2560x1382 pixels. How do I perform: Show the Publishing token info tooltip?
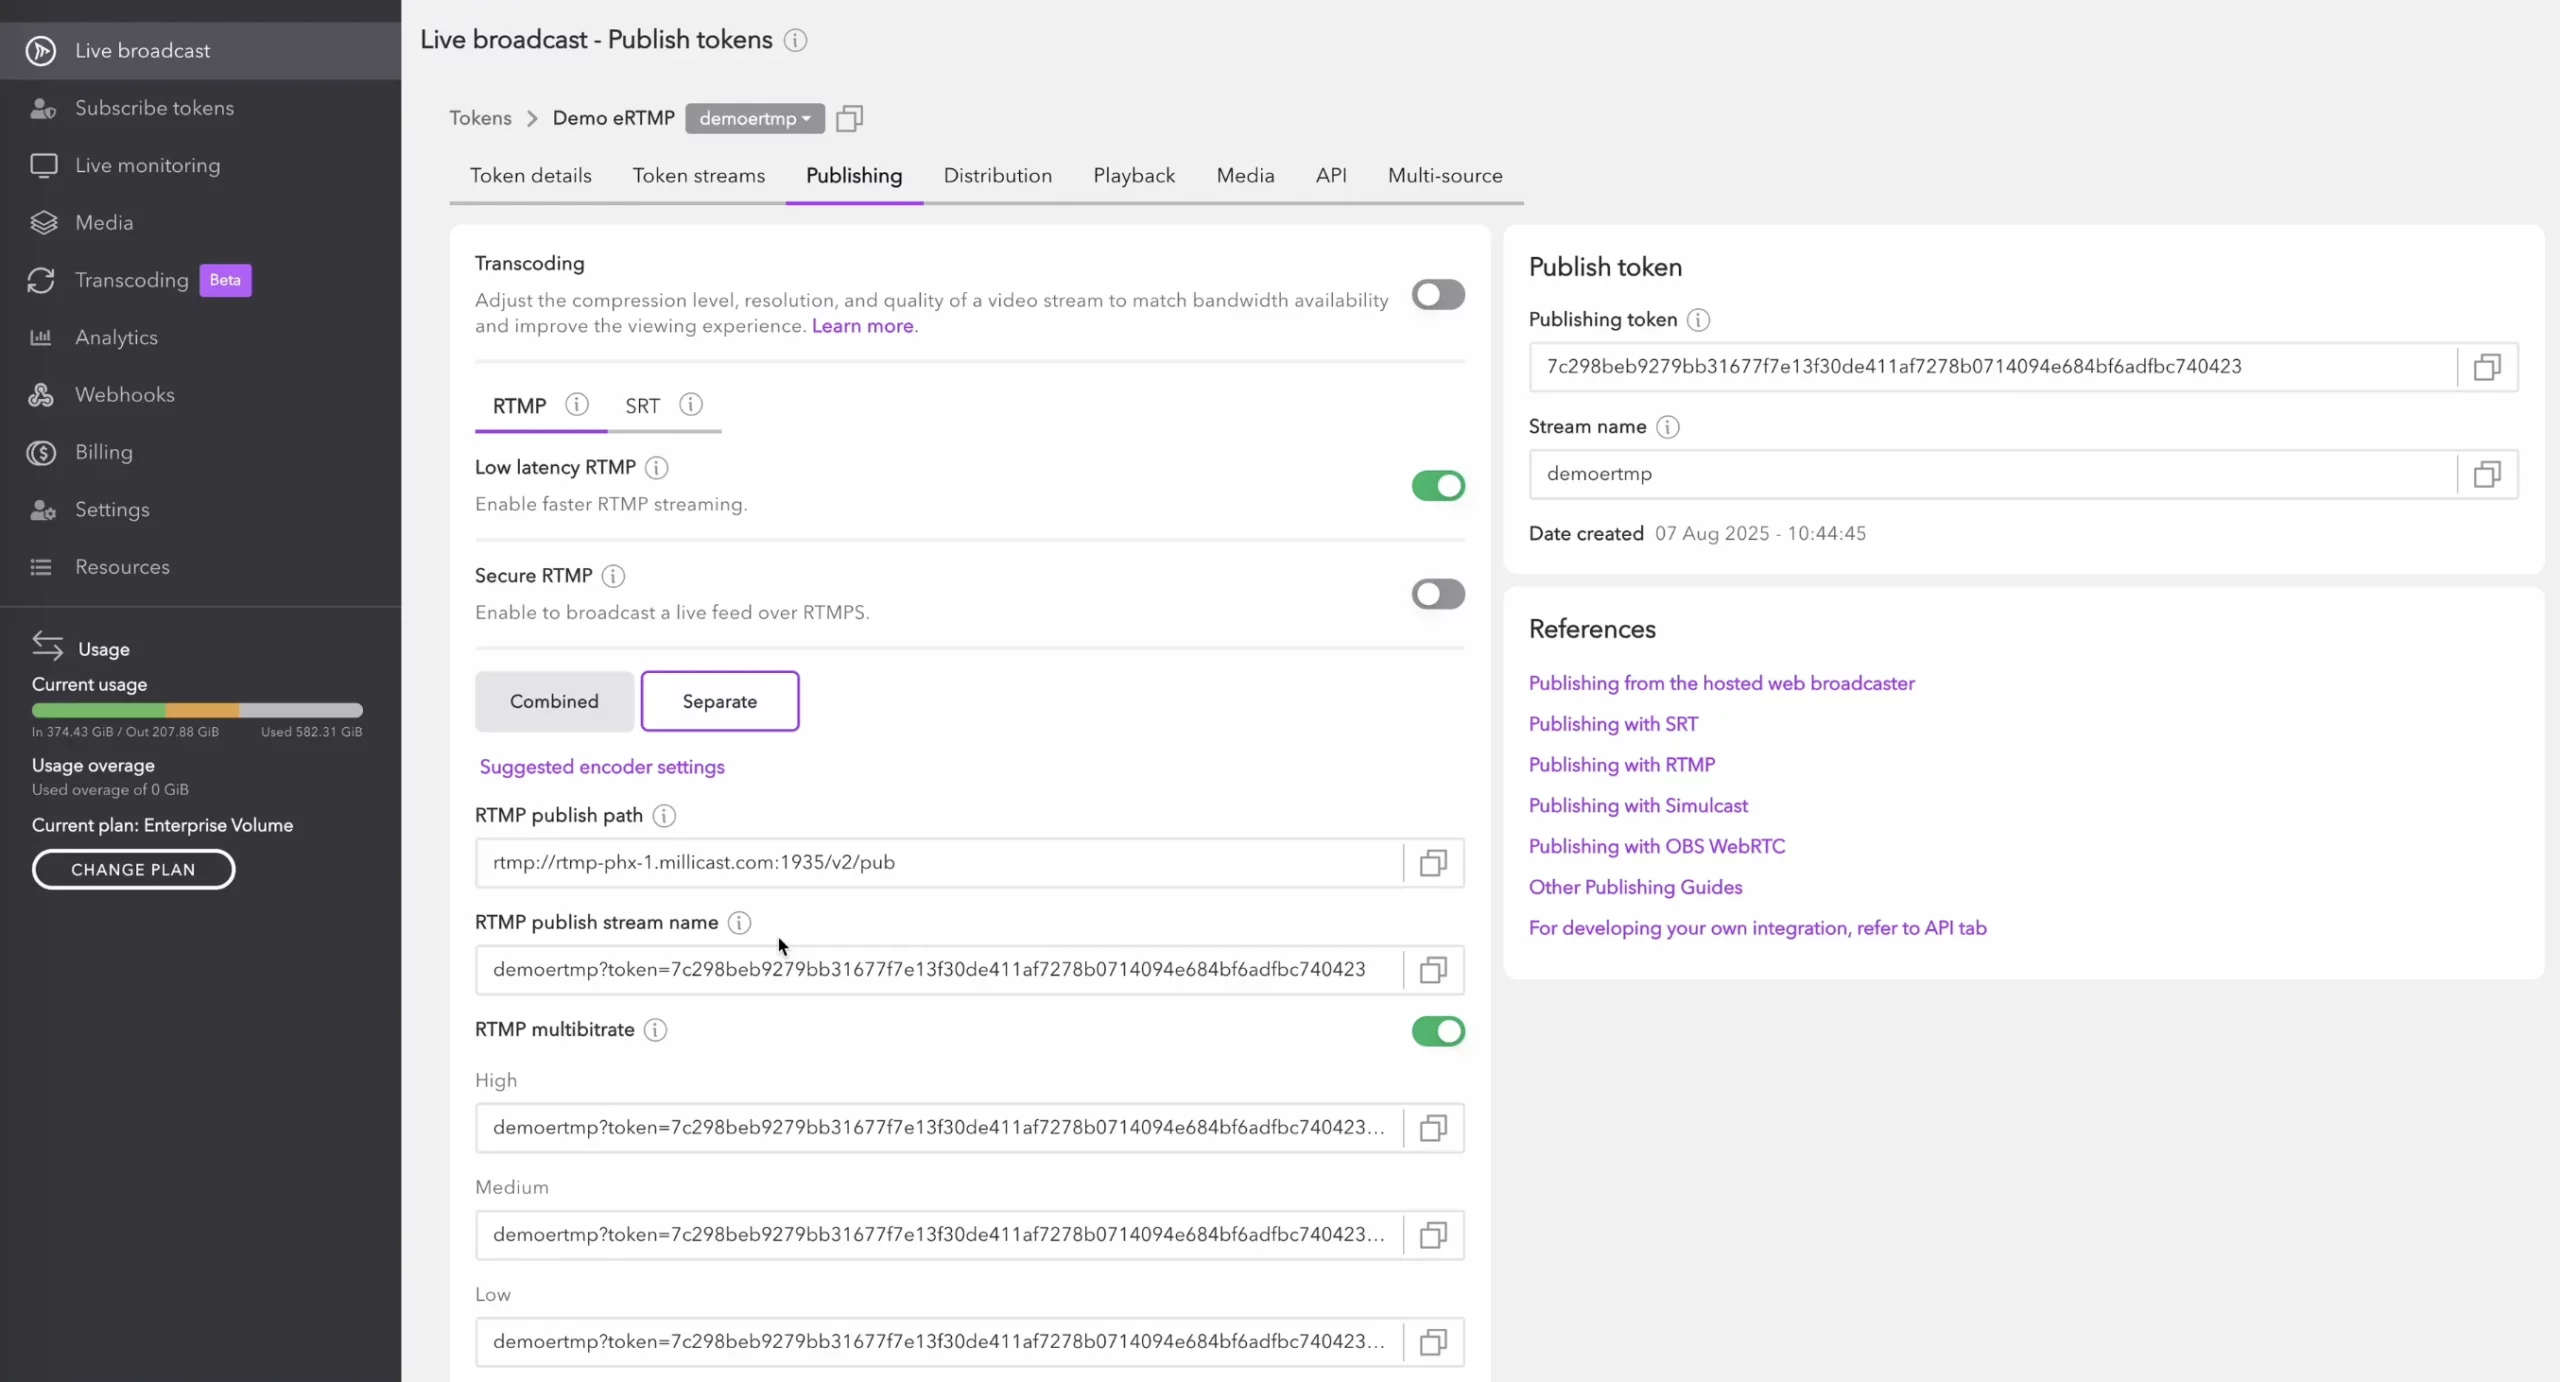click(1697, 319)
